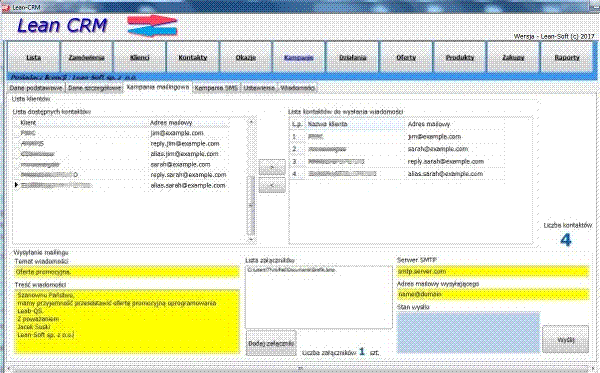600x373 pixels.
Task: Open the Okazje section
Action: coord(246,57)
